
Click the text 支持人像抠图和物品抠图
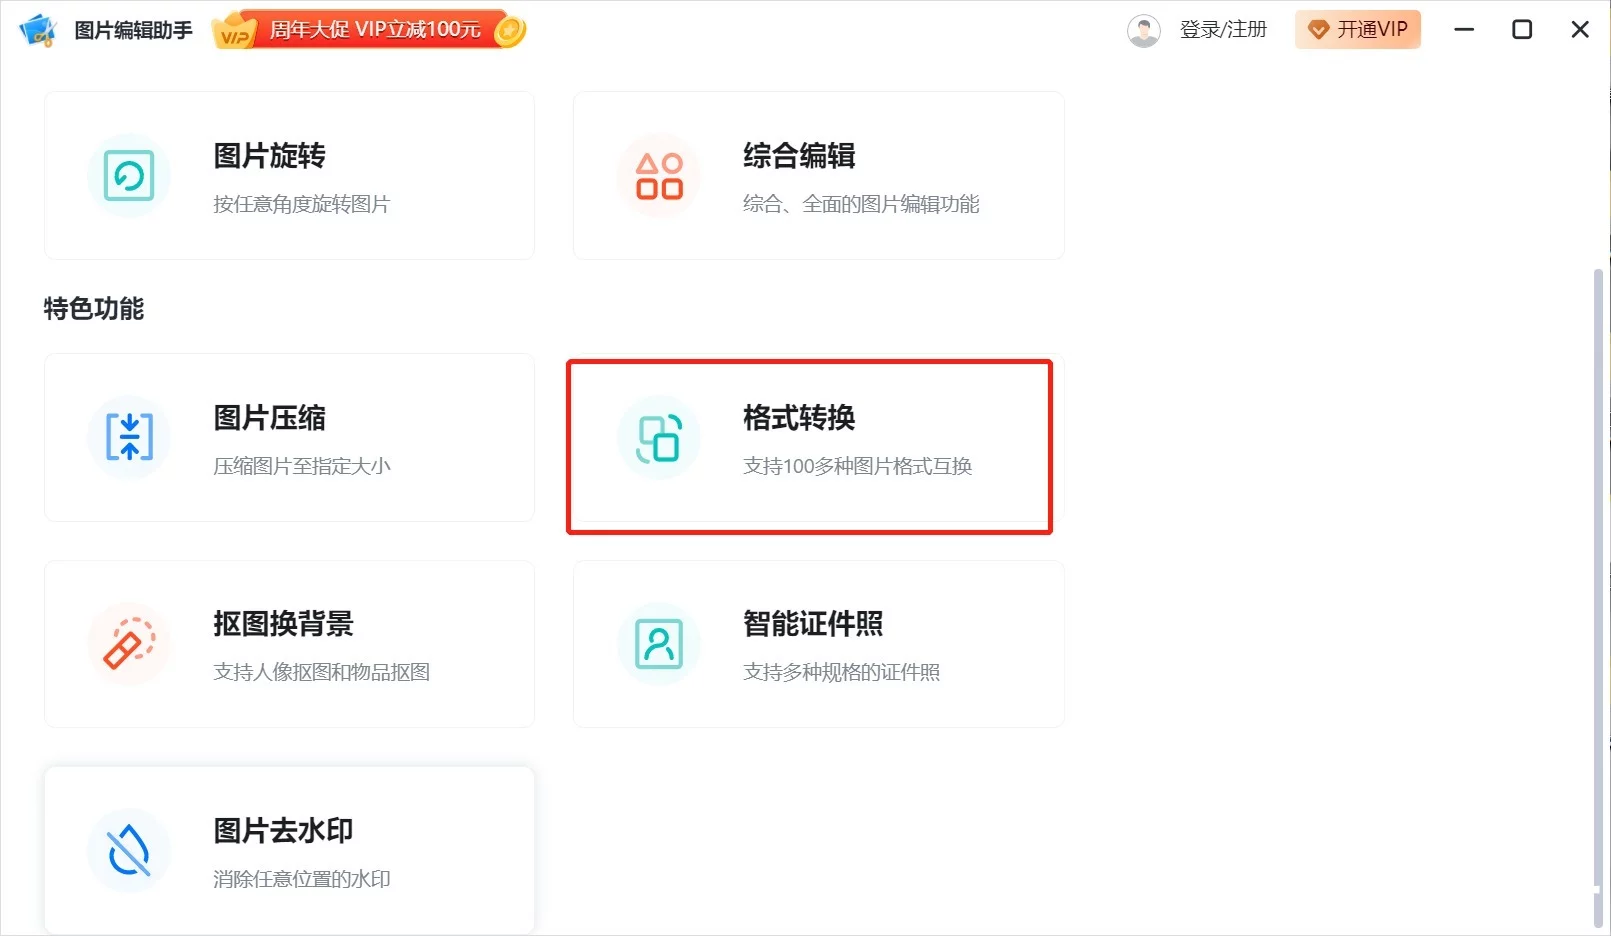(x=321, y=672)
